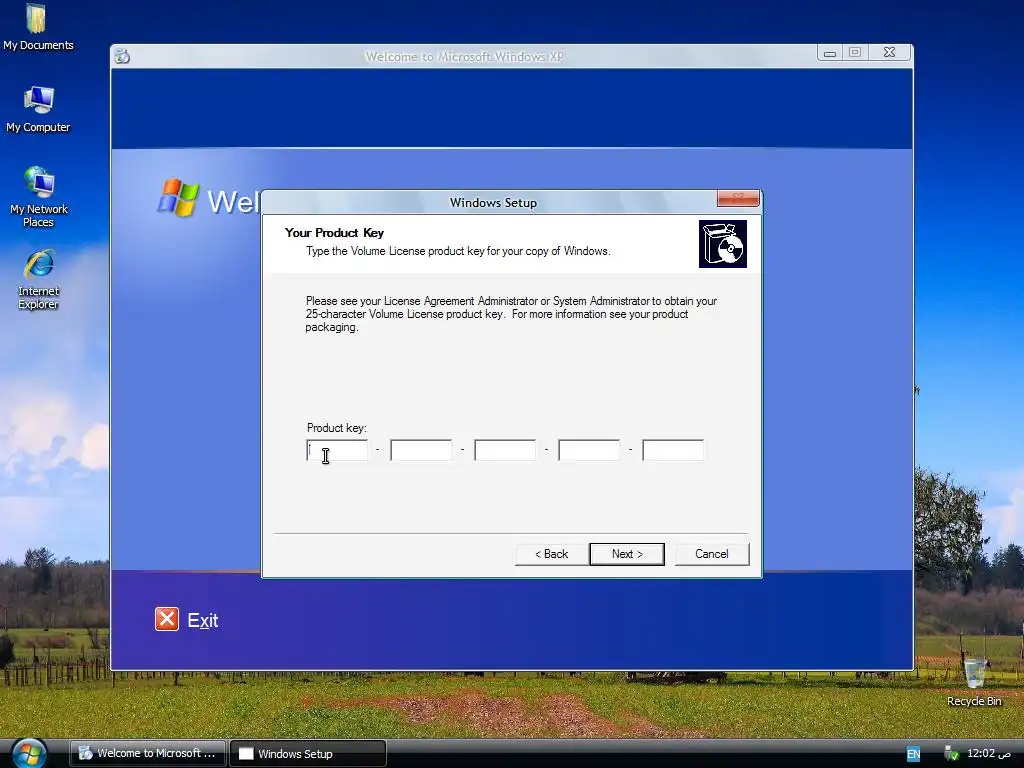Focus the fifth product key field
Viewport: 1024px width, 768px height.
pyautogui.click(x=673, y=450)
